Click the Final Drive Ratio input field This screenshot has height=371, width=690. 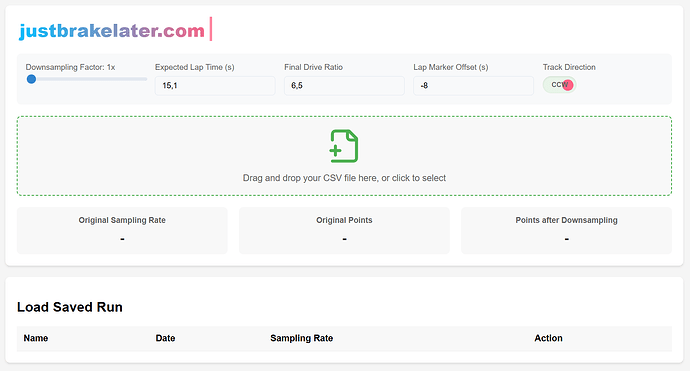(344, 85)
